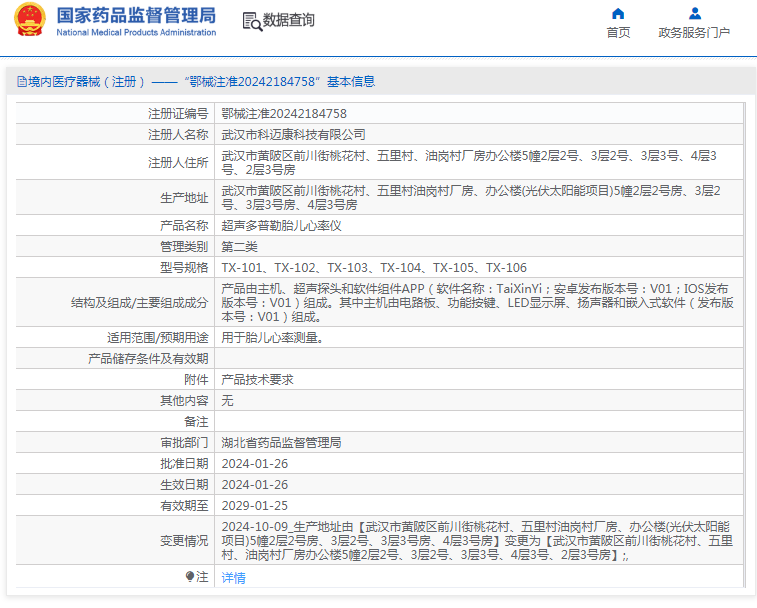Viewport: 757px width, 608px height.
Task: Select approval department 湖北省药品监督管理局
Action: 281,442
